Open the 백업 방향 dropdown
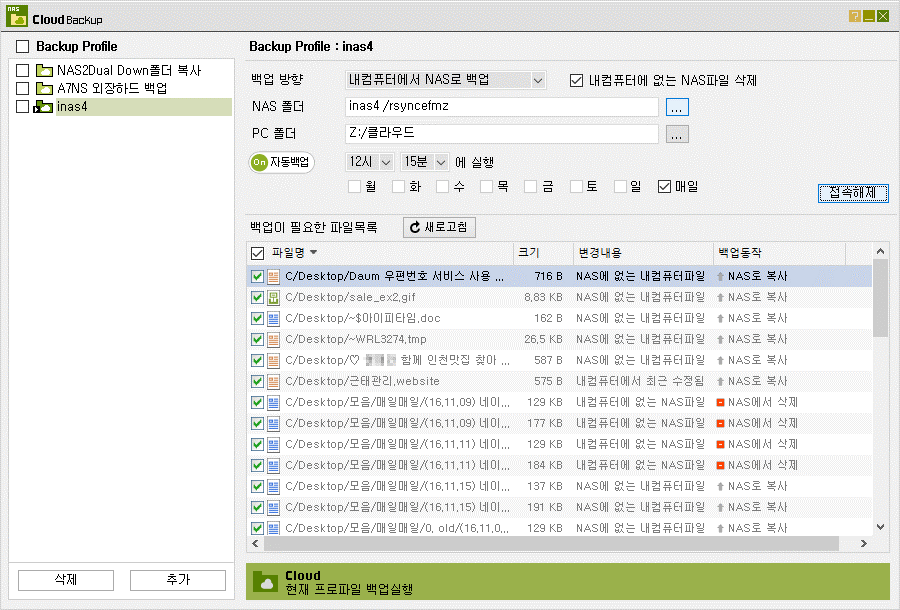Viewport: 900px width, 610px height. (x=445, y=80)
